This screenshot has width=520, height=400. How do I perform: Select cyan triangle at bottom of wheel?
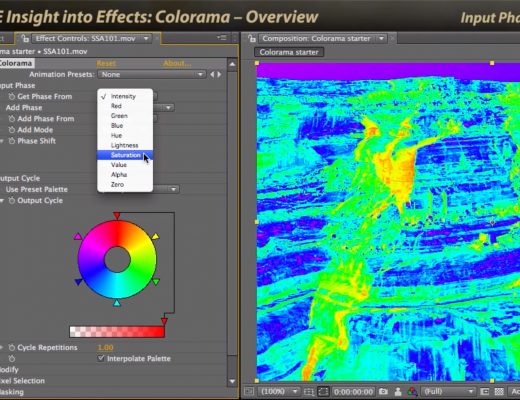(x=117, y=303)
